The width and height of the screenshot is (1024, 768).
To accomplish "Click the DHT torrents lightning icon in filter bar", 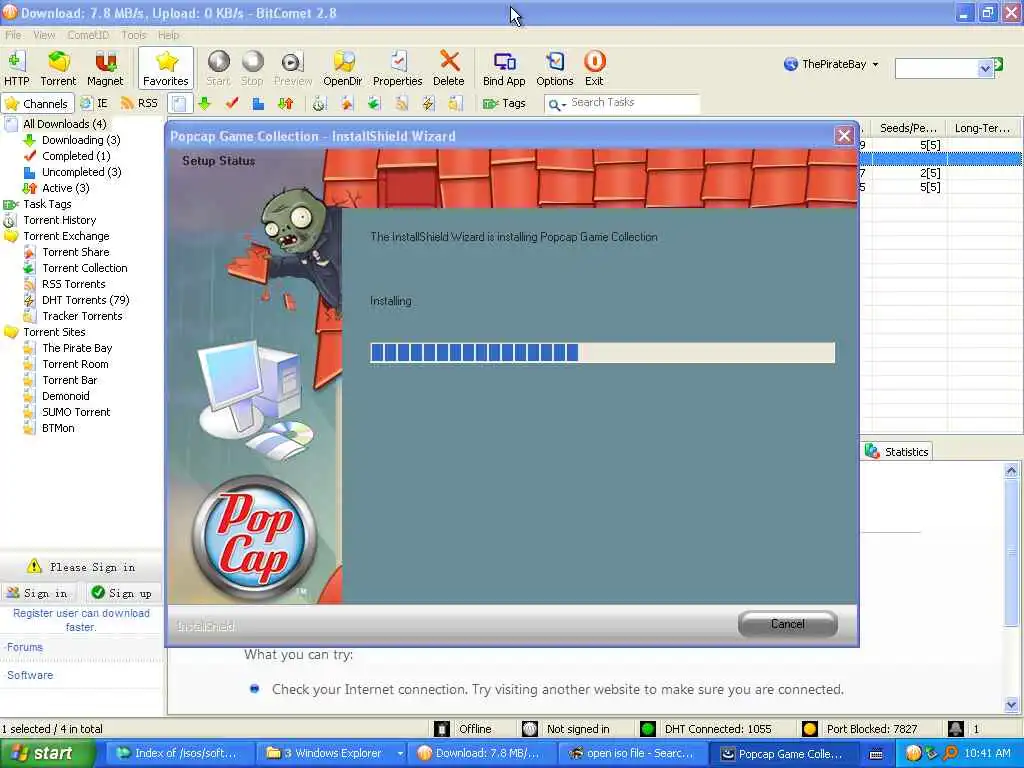I will (x=428, y=103).
